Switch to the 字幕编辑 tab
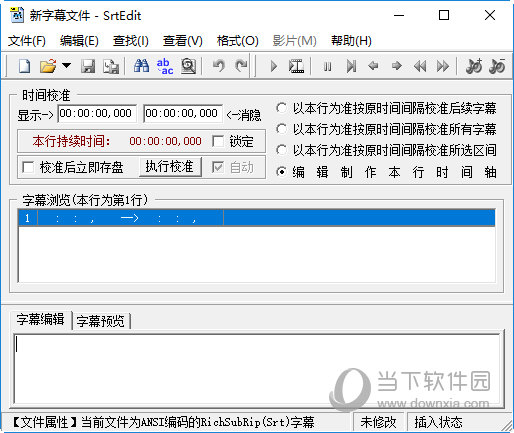The width and height of the screenshot is (514, 433). click(x=41, y=319)
